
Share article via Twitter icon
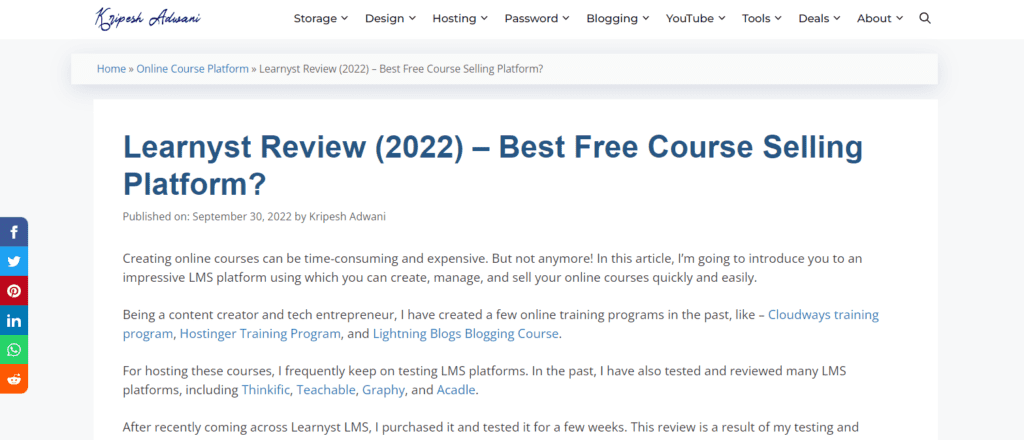[x=14, y=262]
